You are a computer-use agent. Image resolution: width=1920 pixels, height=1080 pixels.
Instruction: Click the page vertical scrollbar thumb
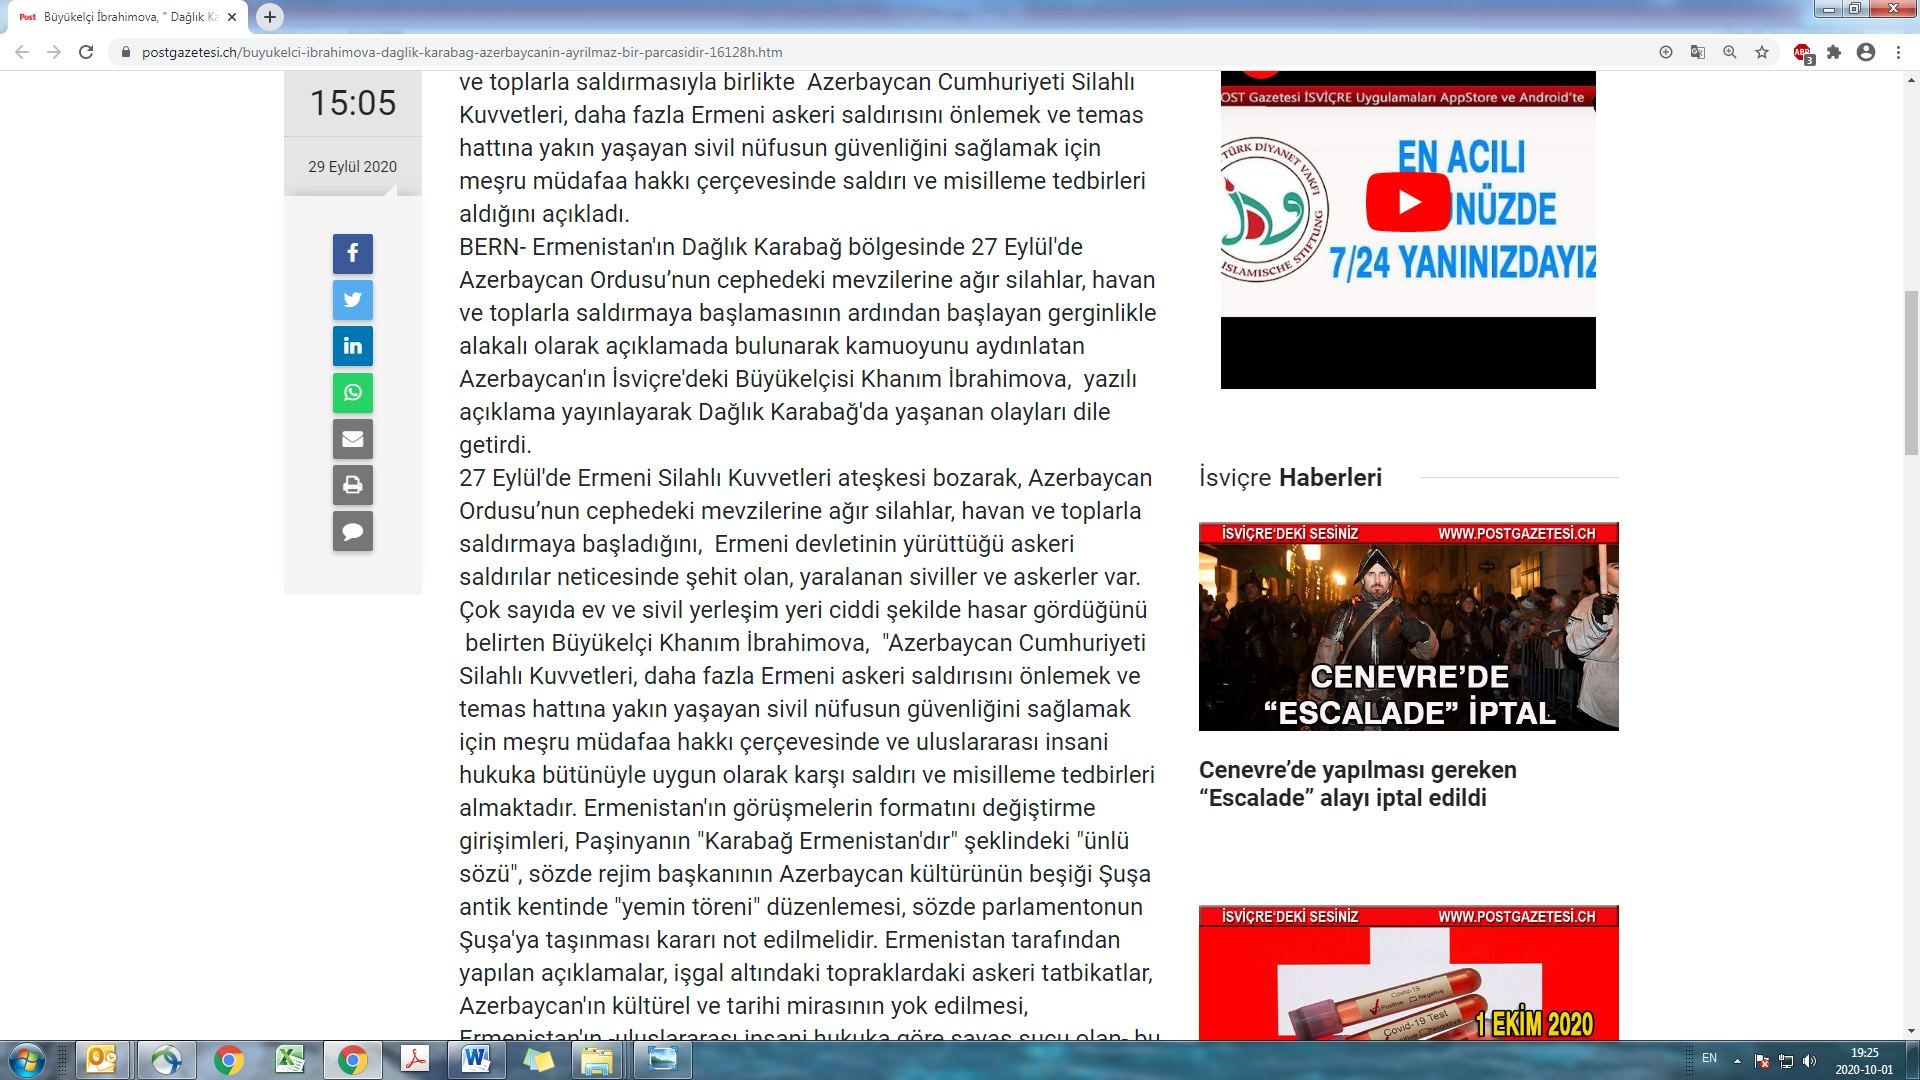coord(1911,375)
